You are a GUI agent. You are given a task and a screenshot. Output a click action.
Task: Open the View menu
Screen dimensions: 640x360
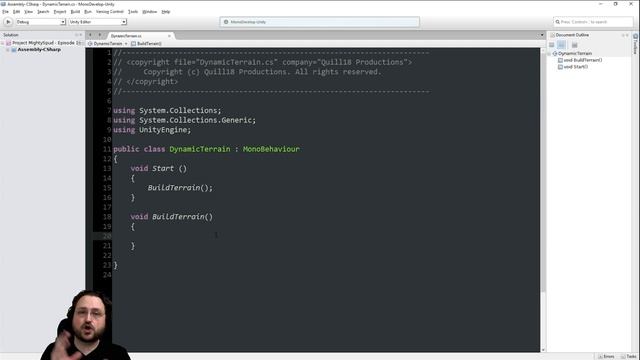pyautogui.click(x=28, y=12)
